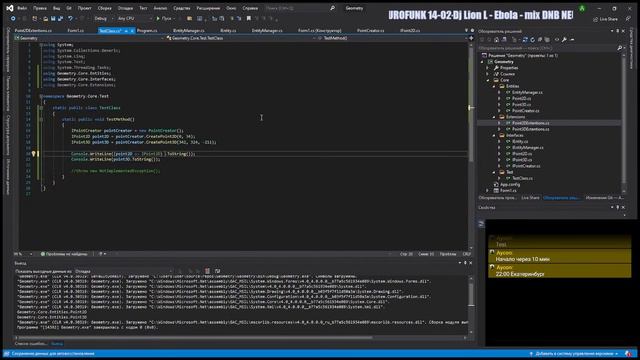Click the Live Share icon at top right
This screenshot has width=640, height=360.
[x=605, y=19]
